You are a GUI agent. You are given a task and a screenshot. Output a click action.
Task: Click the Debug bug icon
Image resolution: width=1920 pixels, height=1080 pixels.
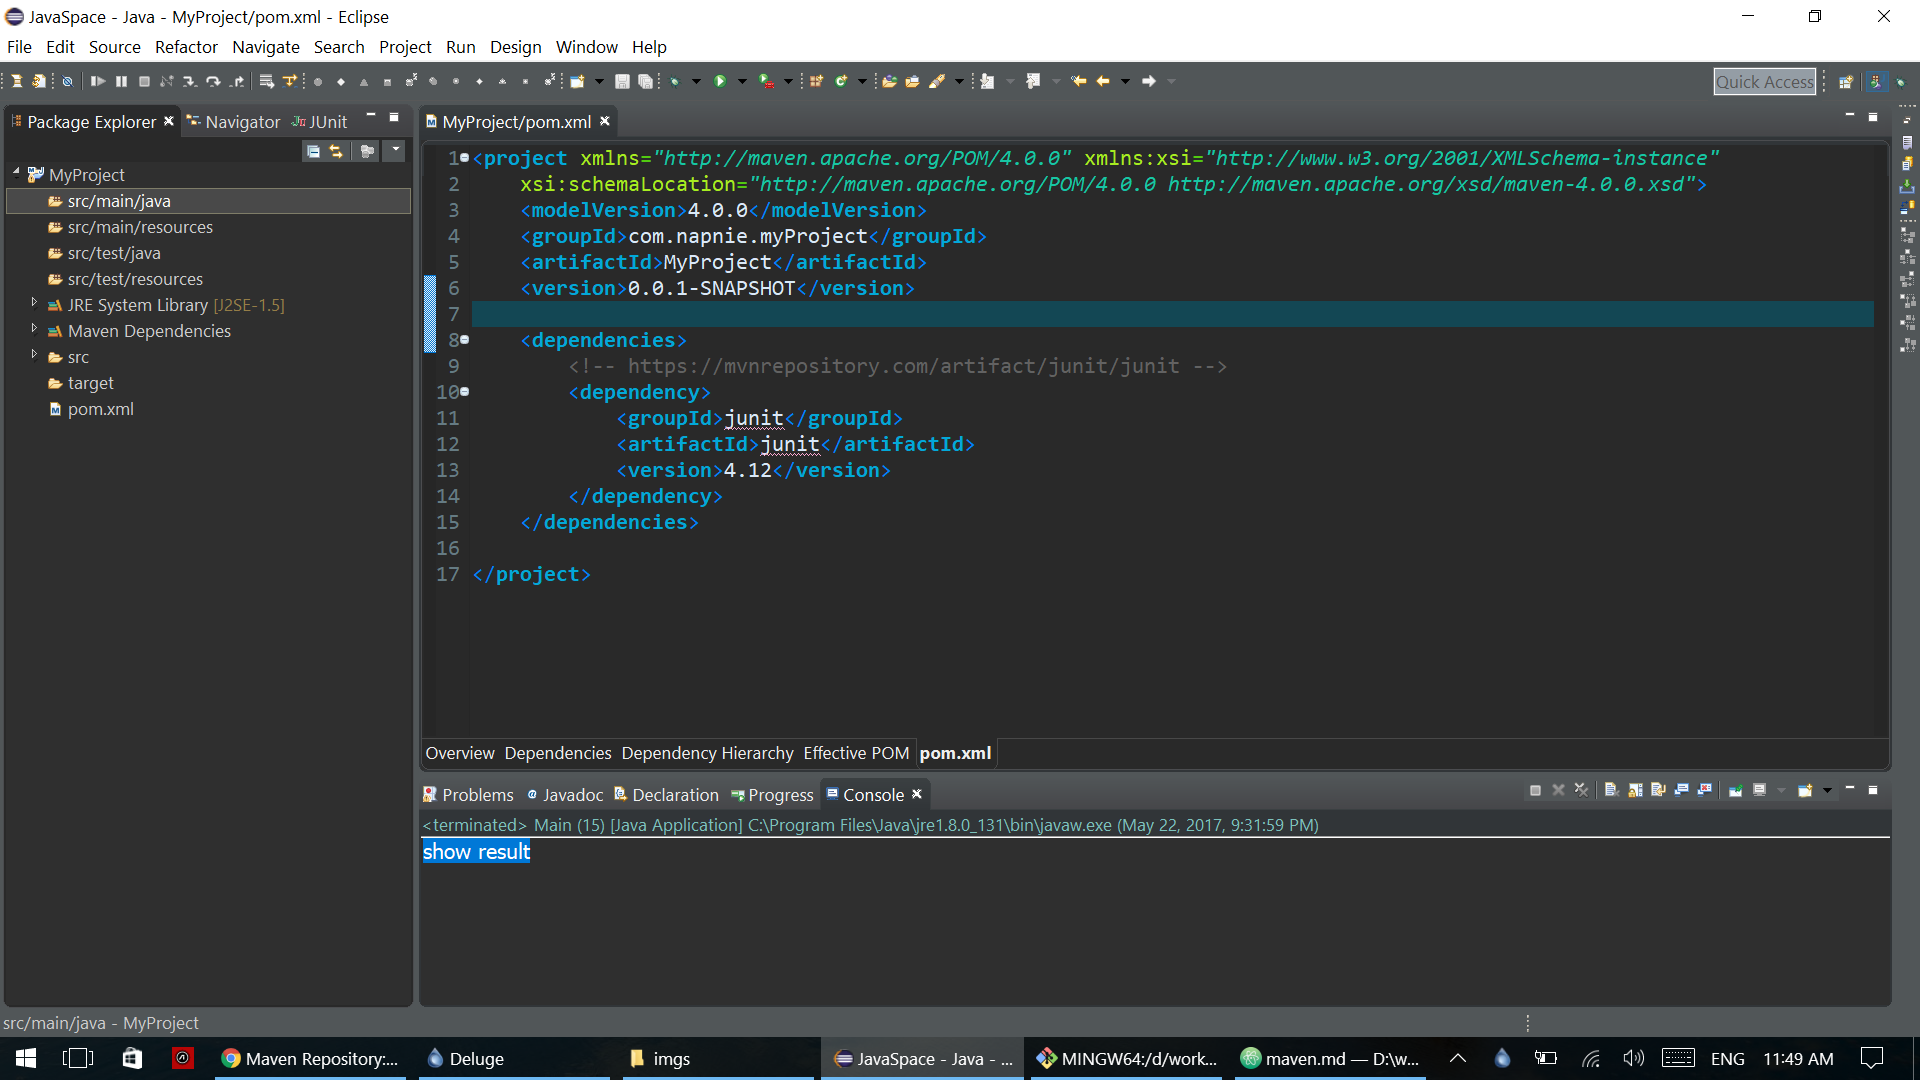click(x=675, y=81)
